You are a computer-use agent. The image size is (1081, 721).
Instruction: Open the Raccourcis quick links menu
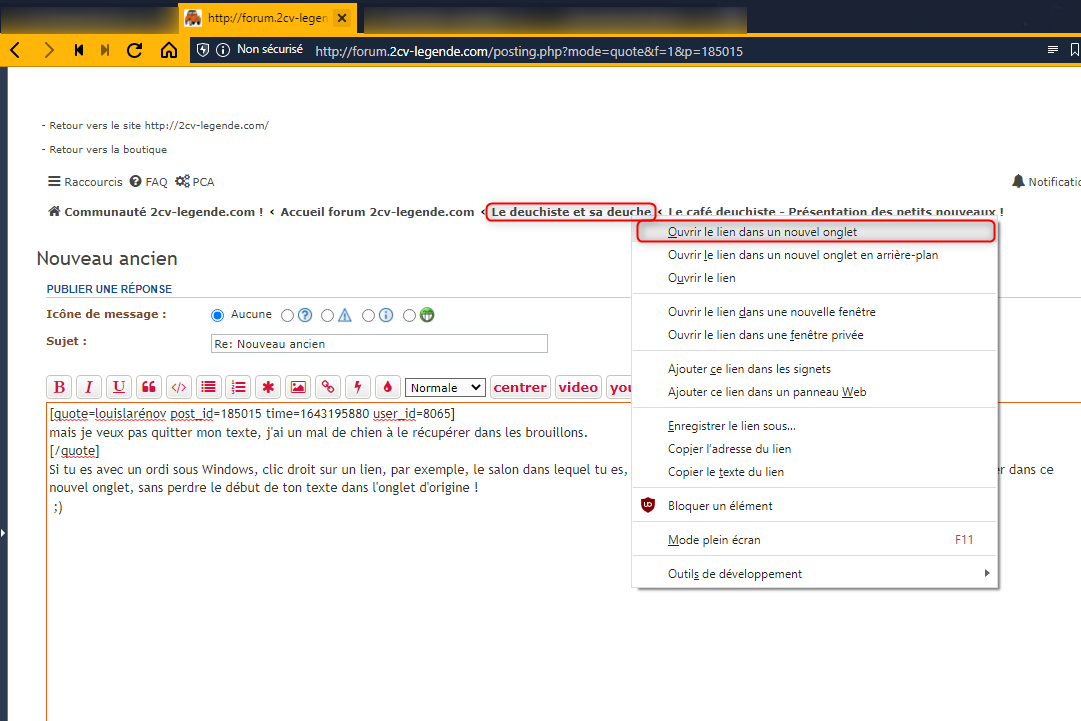pyautogui.click(x=86, y=182)
